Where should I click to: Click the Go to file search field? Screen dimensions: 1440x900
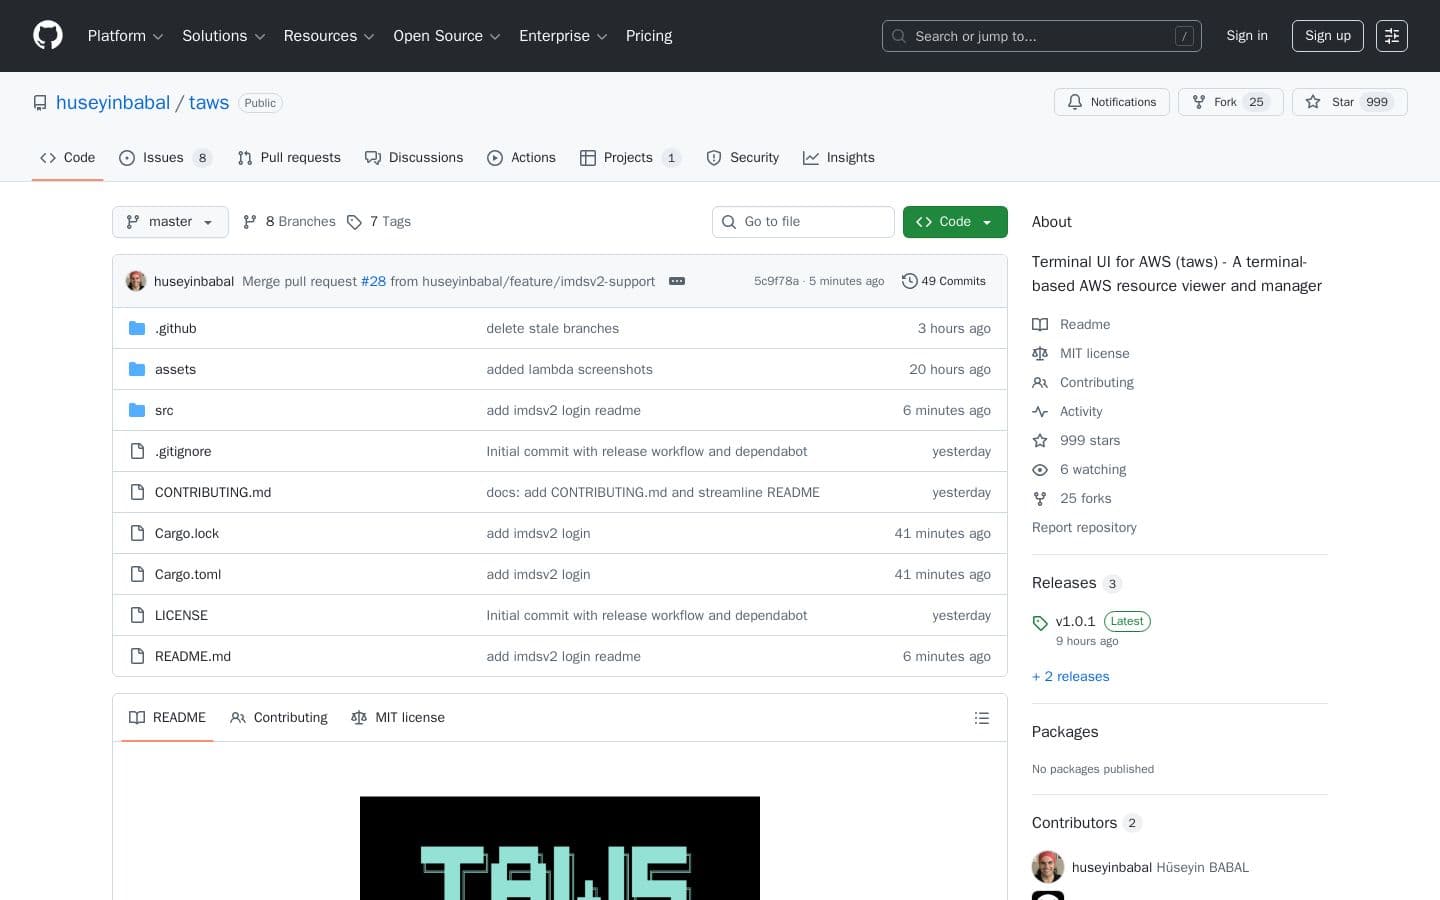click(803, 222)
